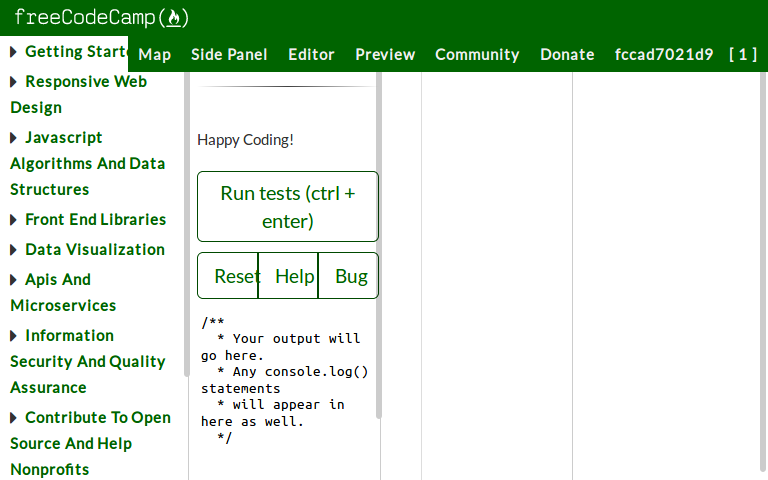Click the side panel vertical scrollbar
The width and height of the screenshot is (768, 480).
tap(379, 245)
